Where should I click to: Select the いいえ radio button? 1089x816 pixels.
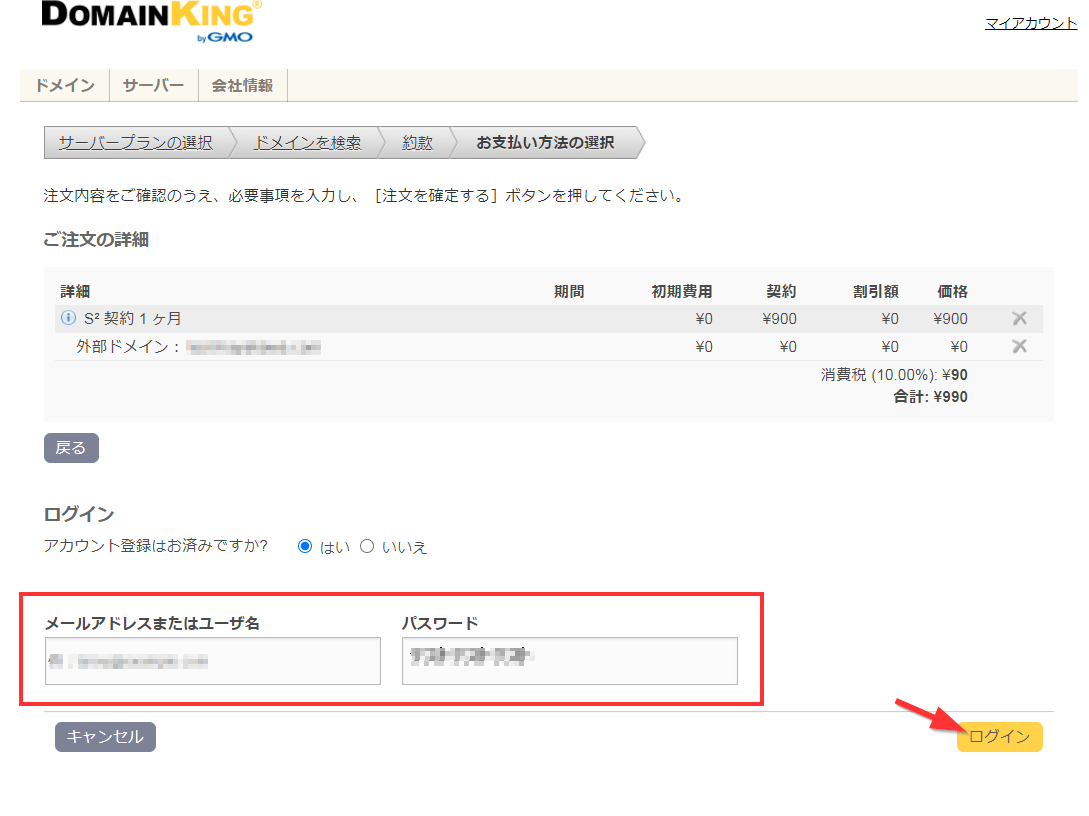click(x=367, y=546)
